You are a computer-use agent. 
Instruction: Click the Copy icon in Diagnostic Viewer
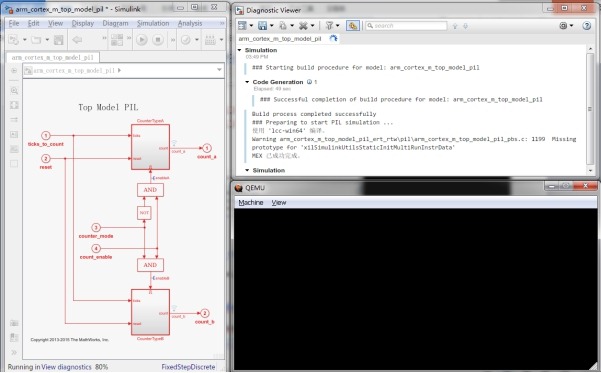click(x=283, y=26)
